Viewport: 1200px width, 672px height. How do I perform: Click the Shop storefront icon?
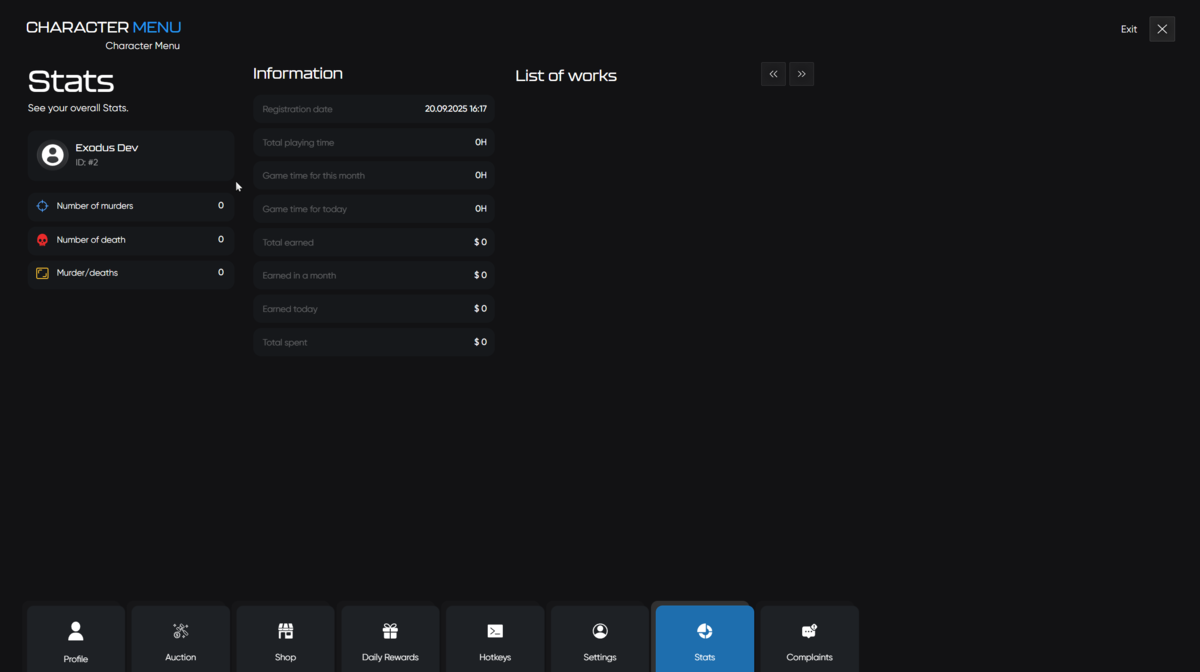pos(286,631)
